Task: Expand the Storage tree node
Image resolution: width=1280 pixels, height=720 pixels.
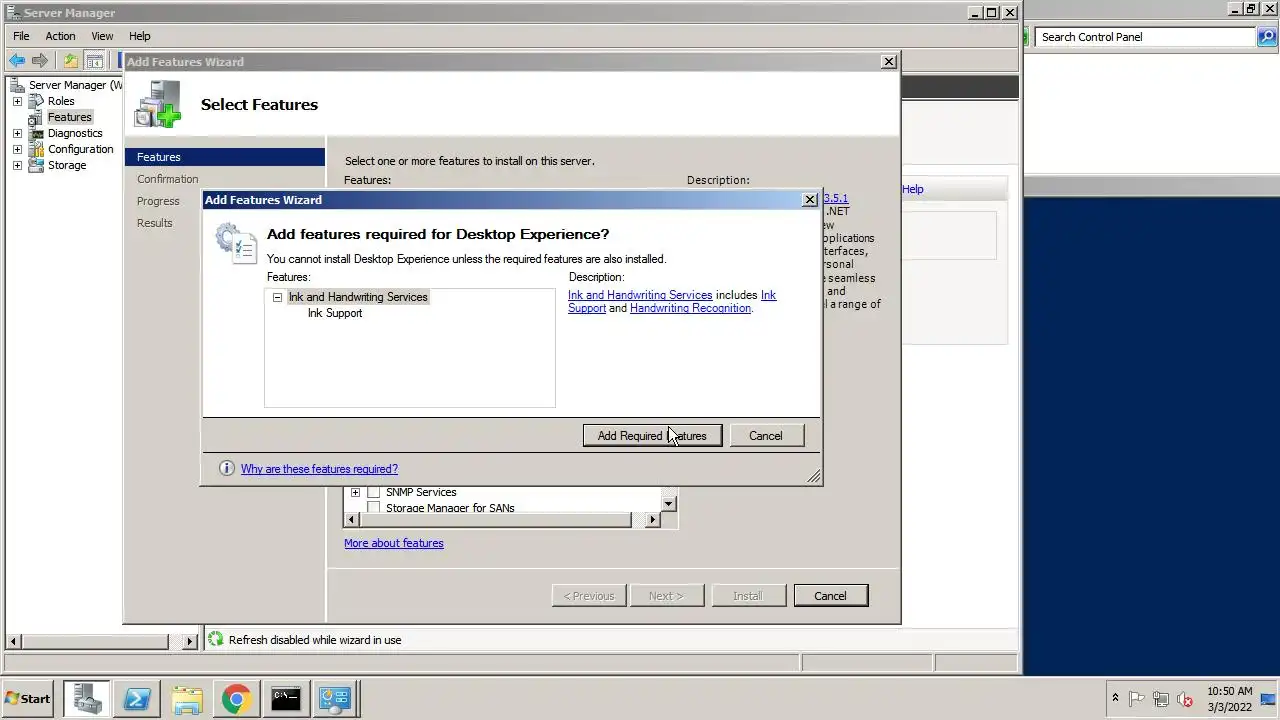Action: [x=17, y=165]
